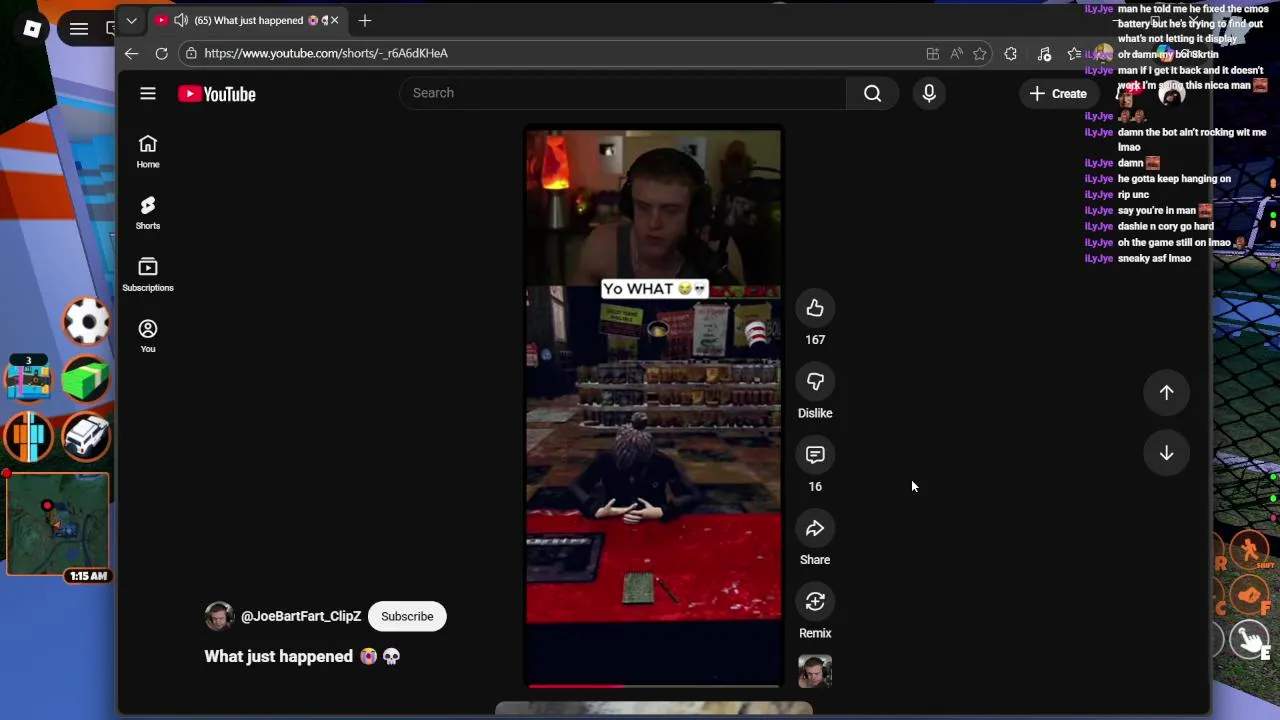Open the tab search dropdown chevron
The height and width of the screenshot is (720, 1280).
(131, 20)
